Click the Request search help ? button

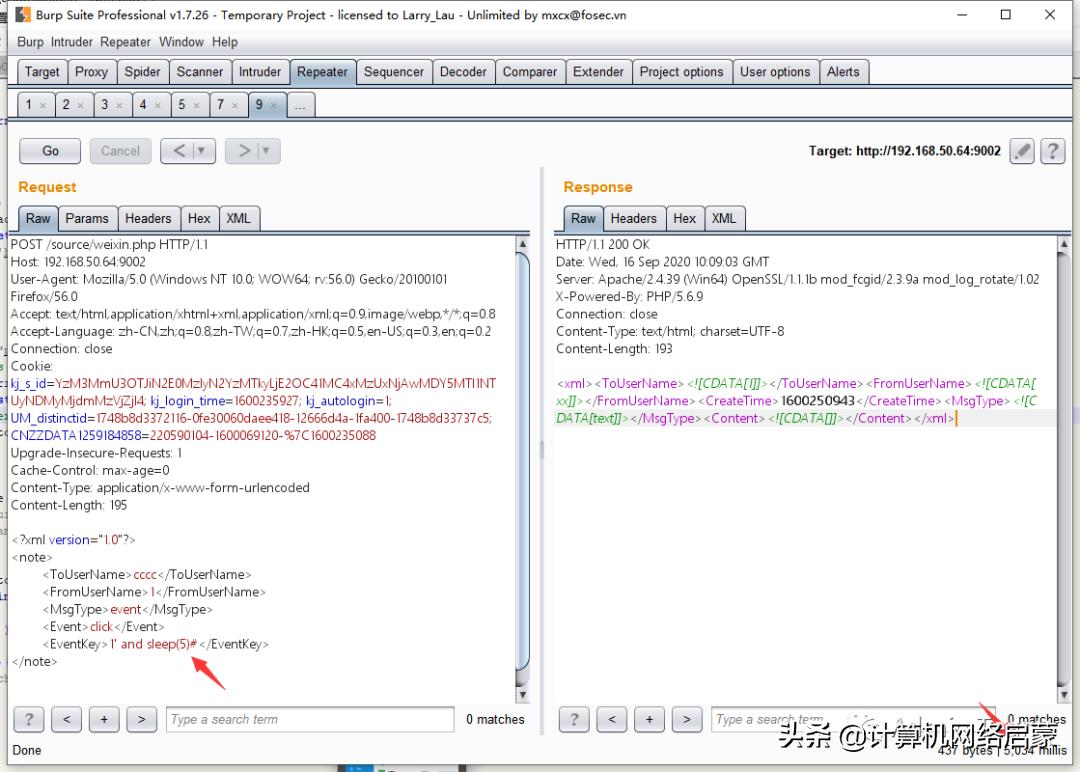(29, 720)
